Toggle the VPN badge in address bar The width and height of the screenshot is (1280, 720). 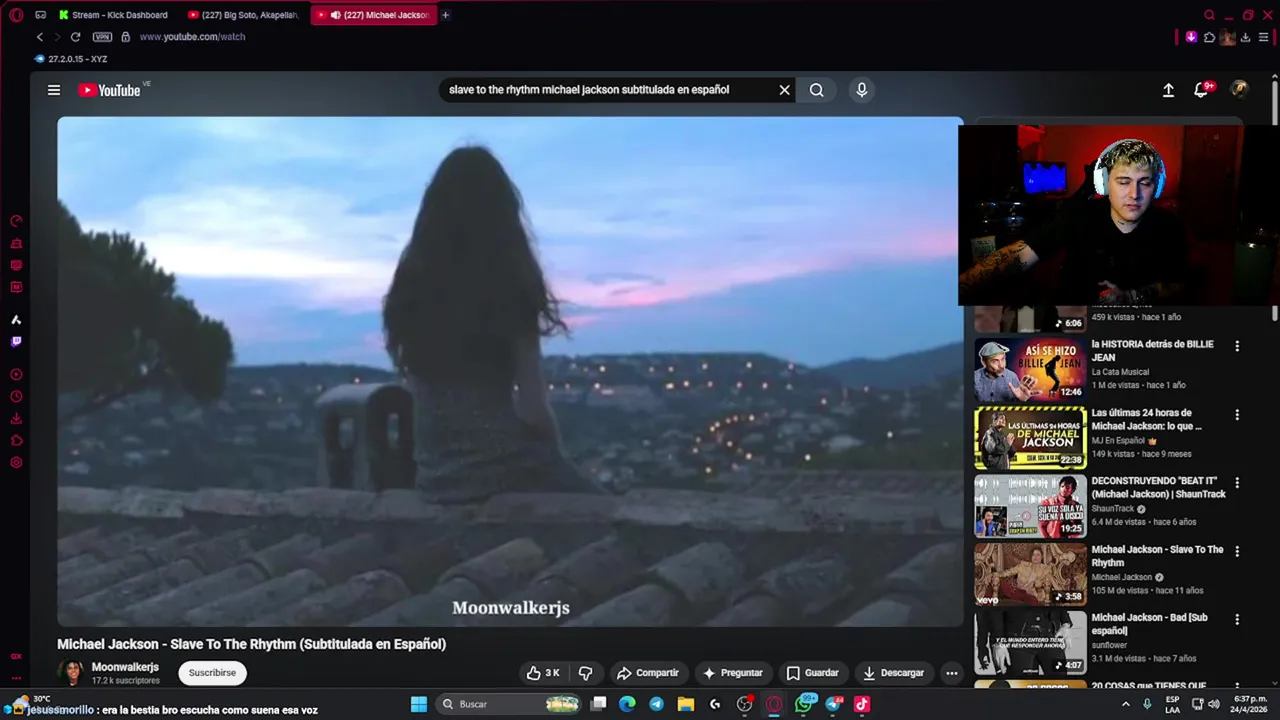(x=102, y=37)
